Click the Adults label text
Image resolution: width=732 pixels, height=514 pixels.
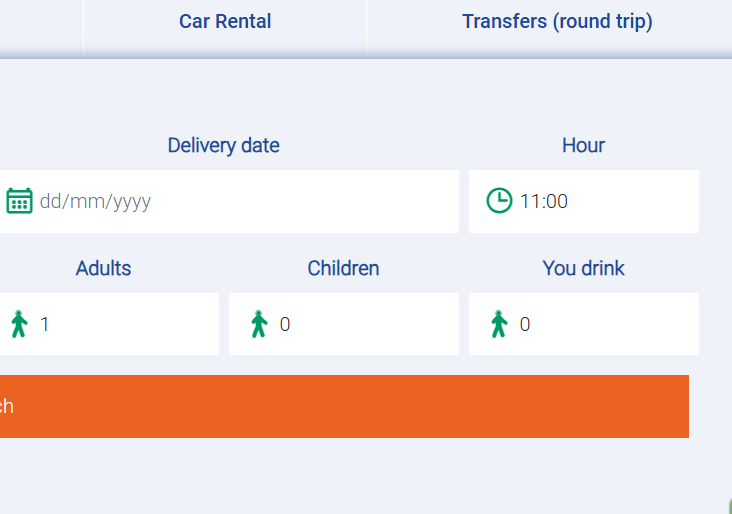coord(103,268)
